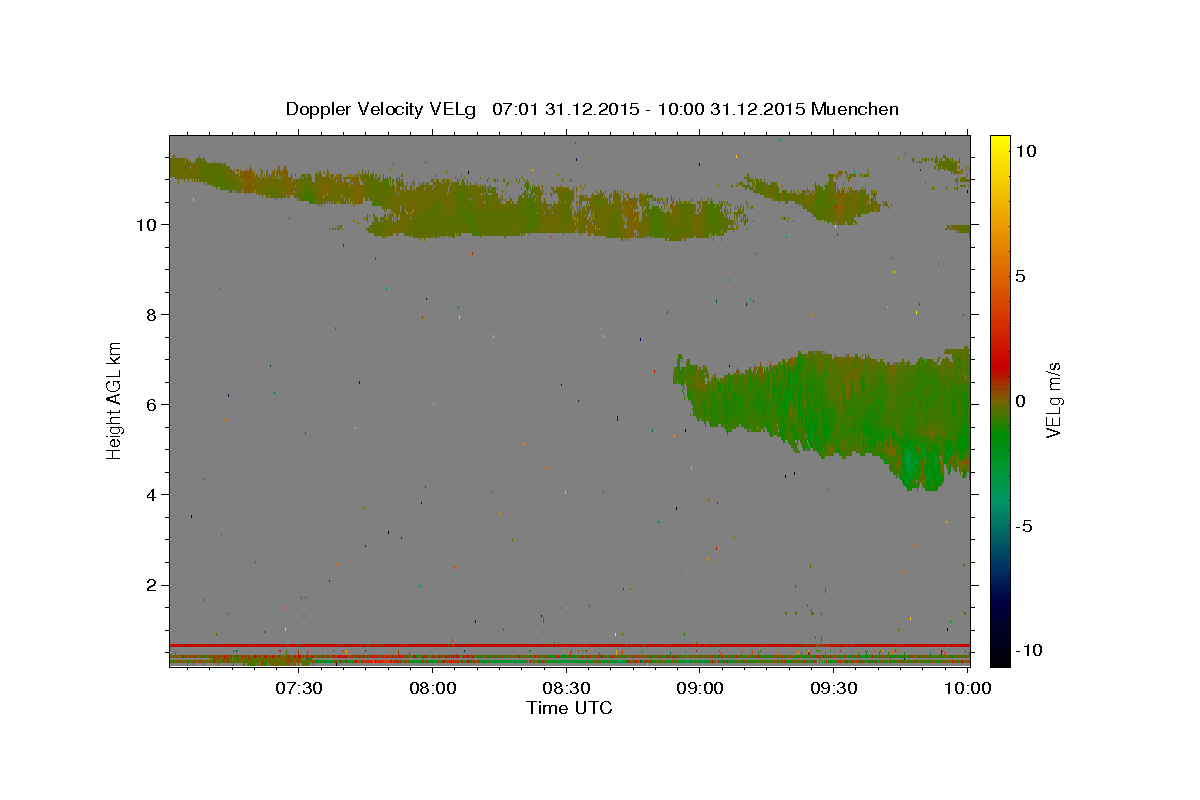Viewport: 1200px width, 800px height.
Task: Click the 'Height AGL km' axis title
Action: pyautogui.click(x=115, y=400)
